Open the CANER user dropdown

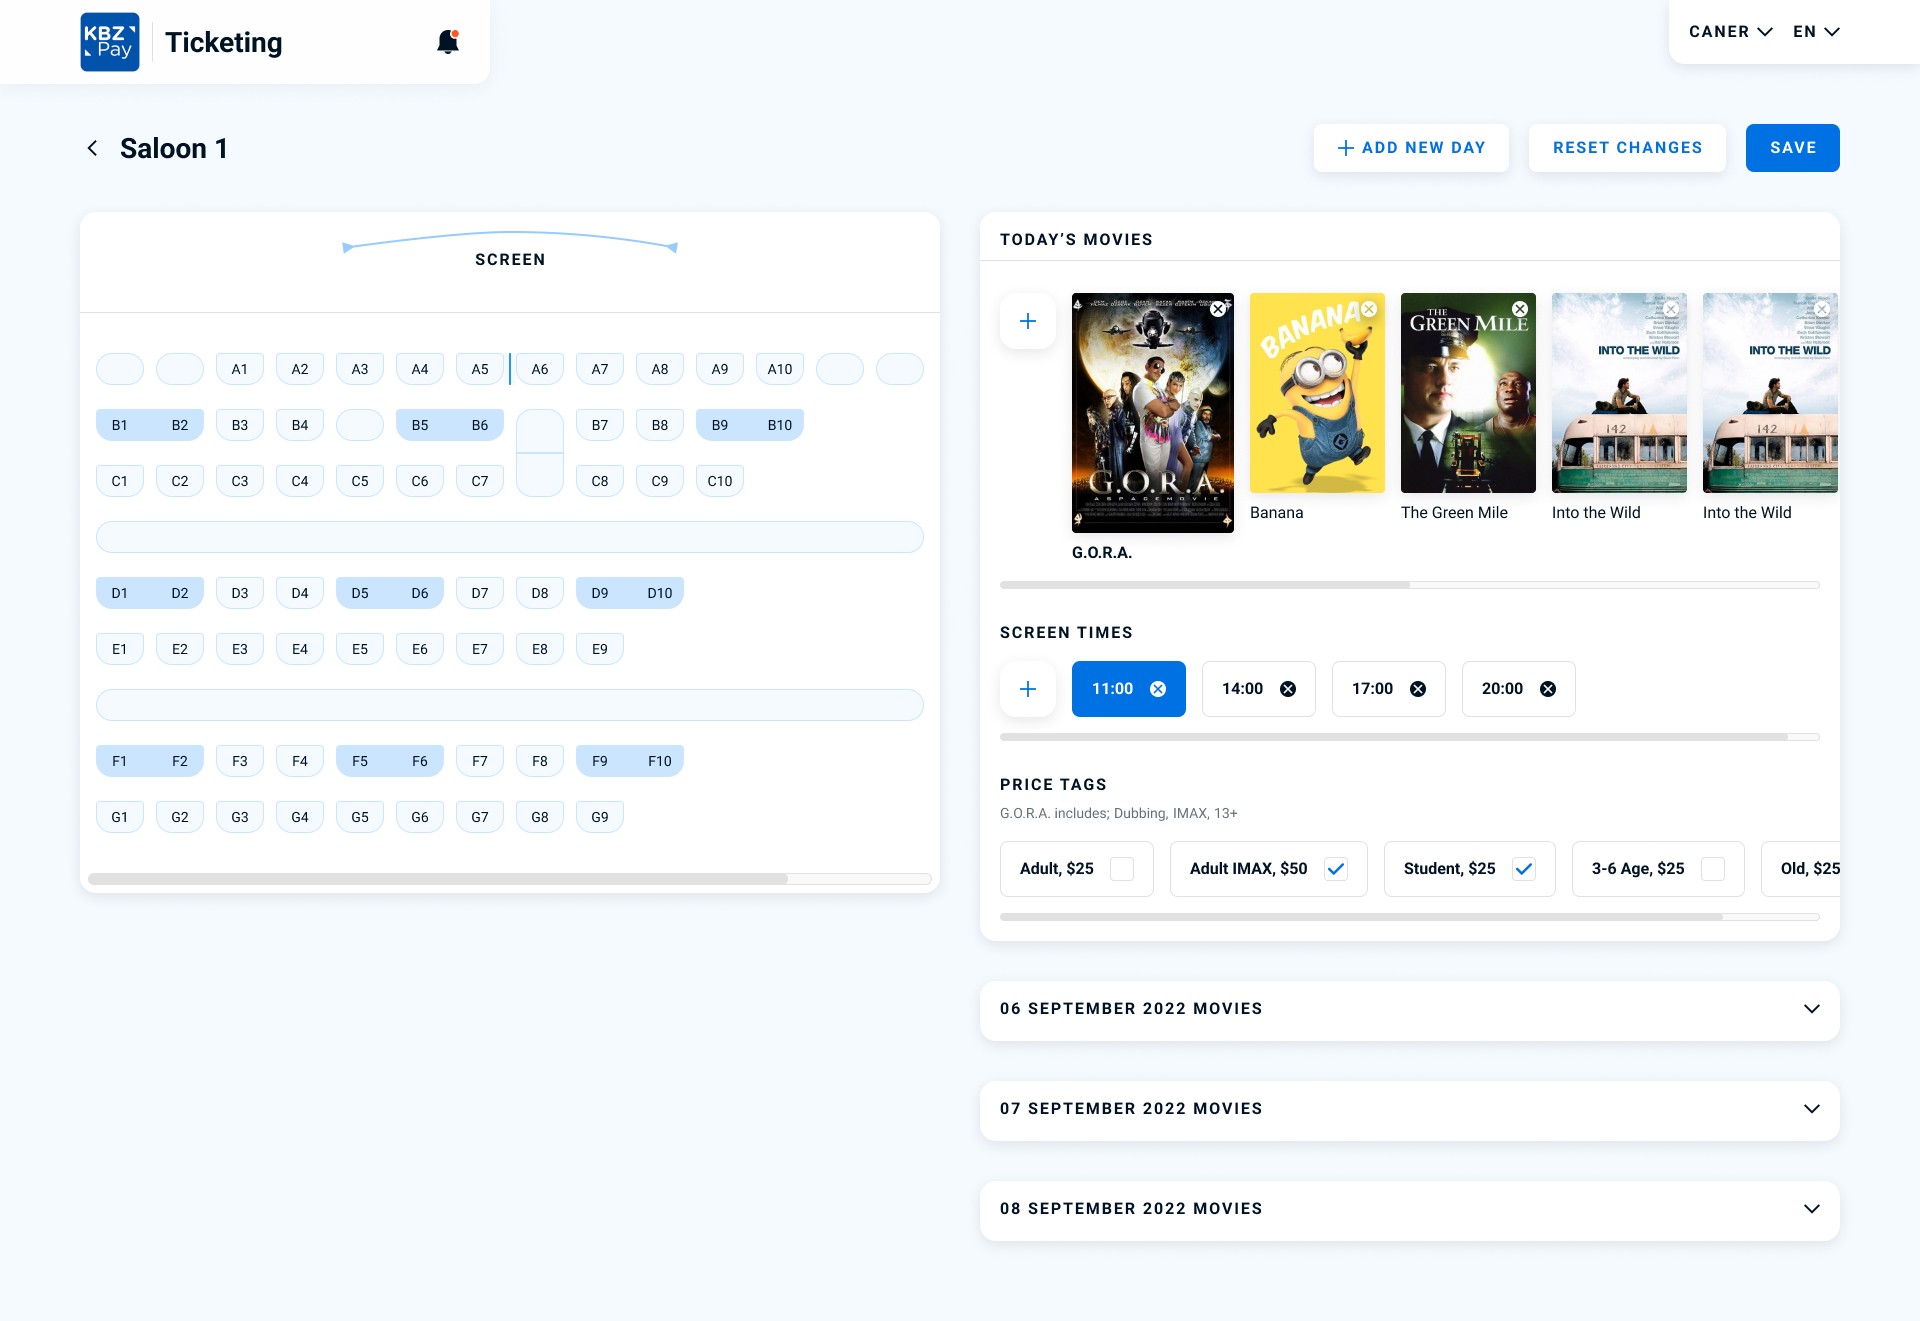point(1730,32)
